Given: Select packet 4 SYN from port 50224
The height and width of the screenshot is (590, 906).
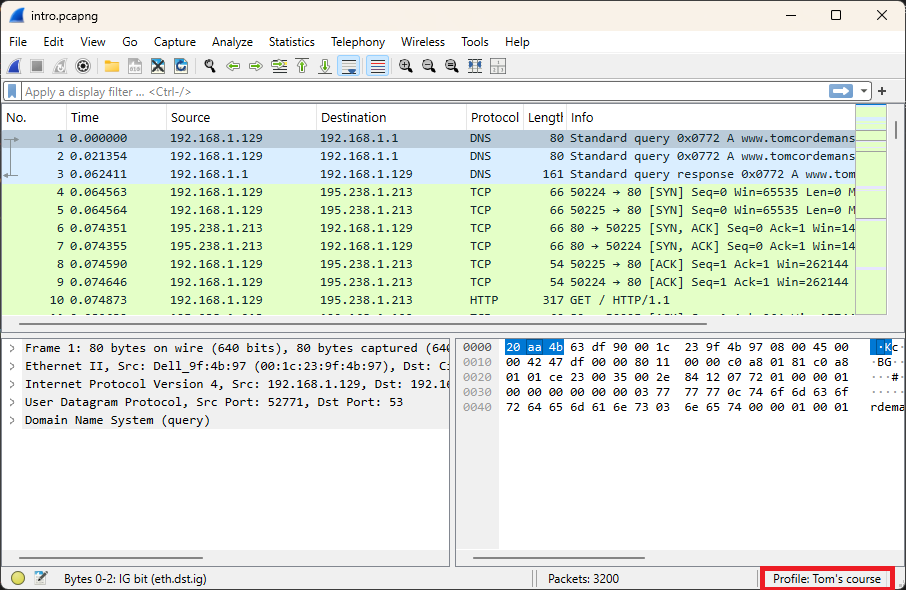Looking at the screenshot, I should click(x=428, y=192).
